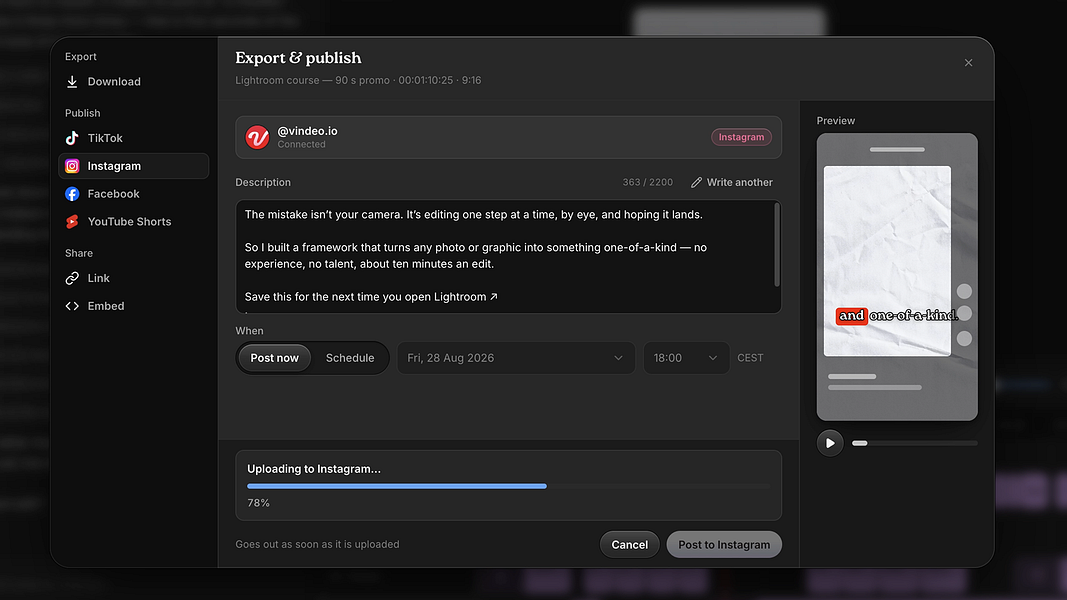Screen dimensions: 1067x600
Task: Click the '363 / 2200' character count
Action: click(x=647, y=182)
